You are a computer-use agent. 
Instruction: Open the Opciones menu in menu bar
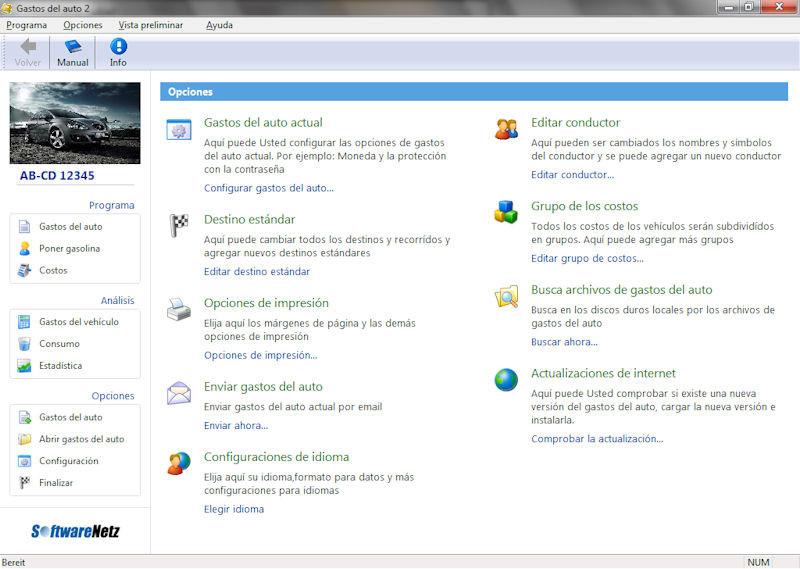click(83, 25)
